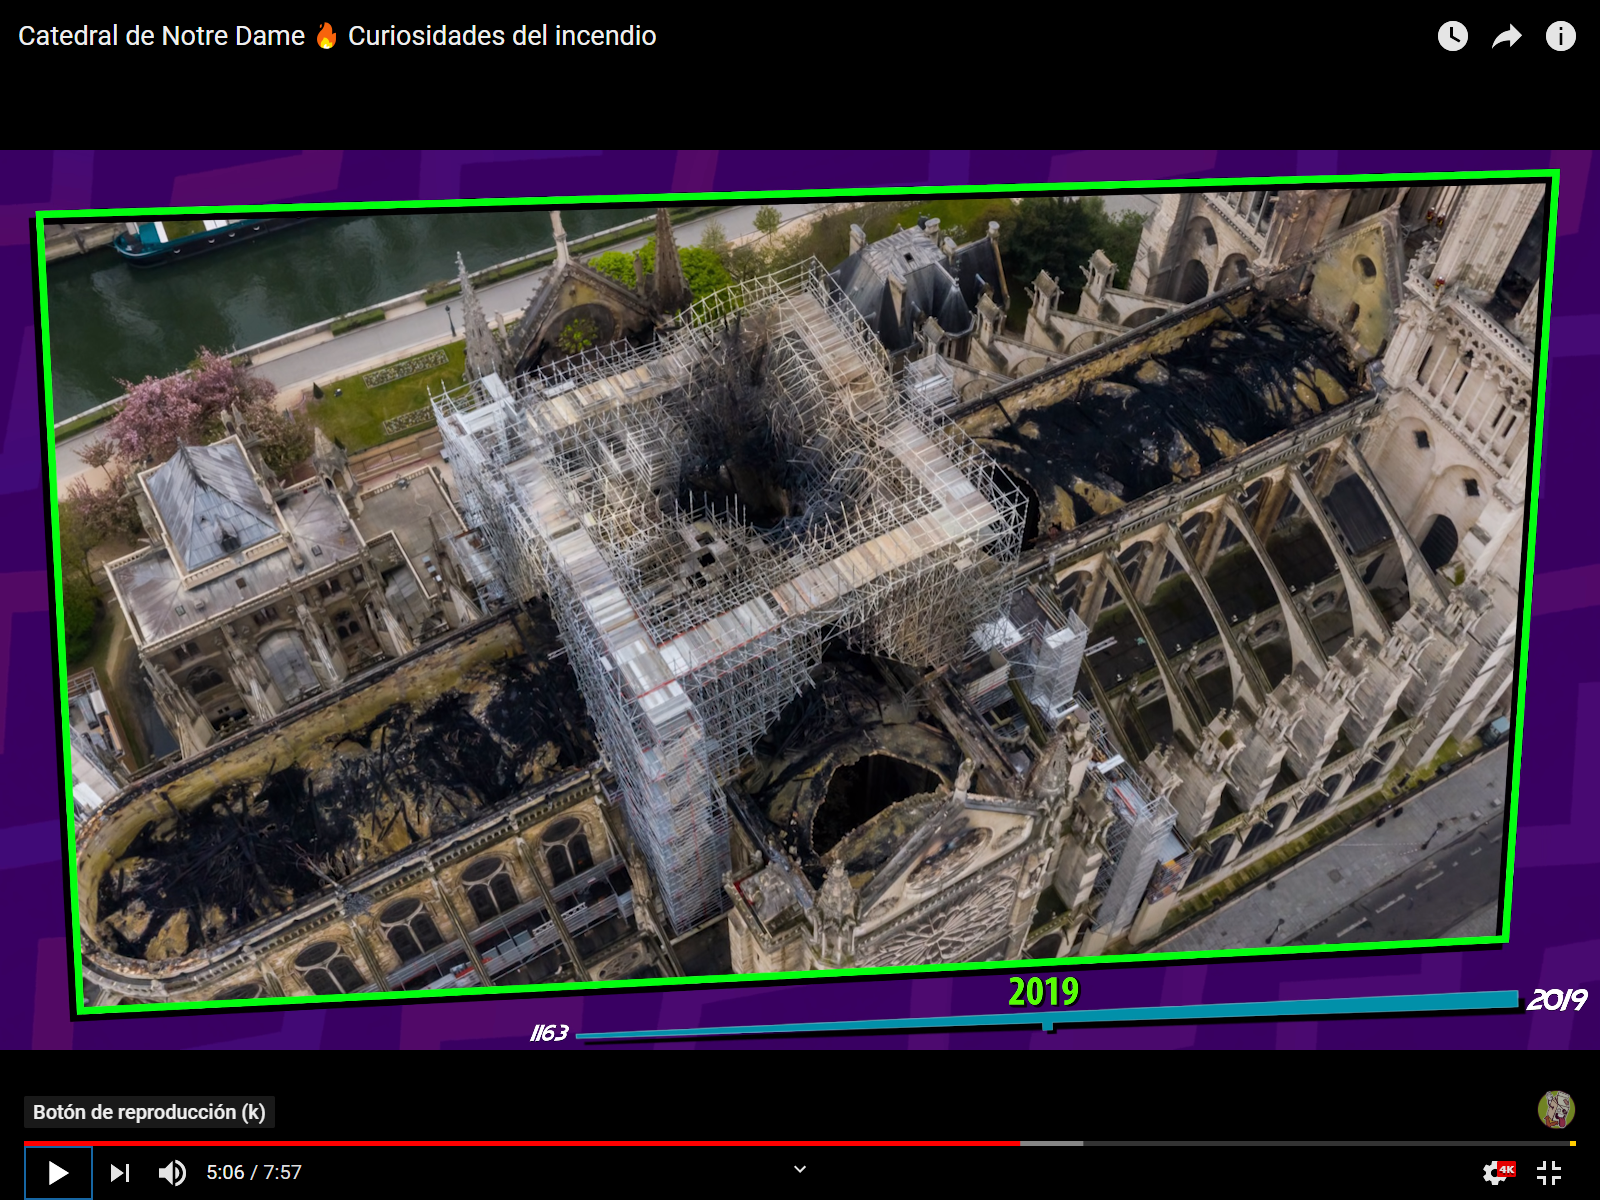Seek to the grey buffered section of progress bar
Image resolution: width=1600 pixels, height=1200 pixels.
[1051, 1143]
